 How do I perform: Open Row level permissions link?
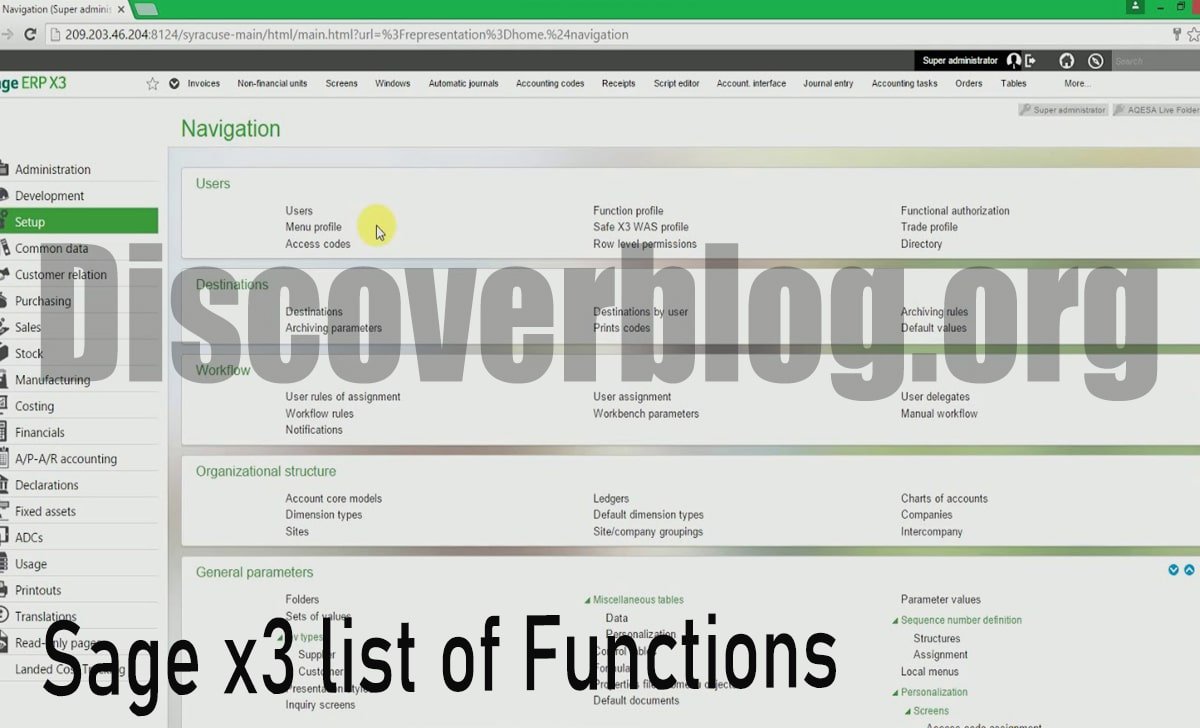point(645,244)
